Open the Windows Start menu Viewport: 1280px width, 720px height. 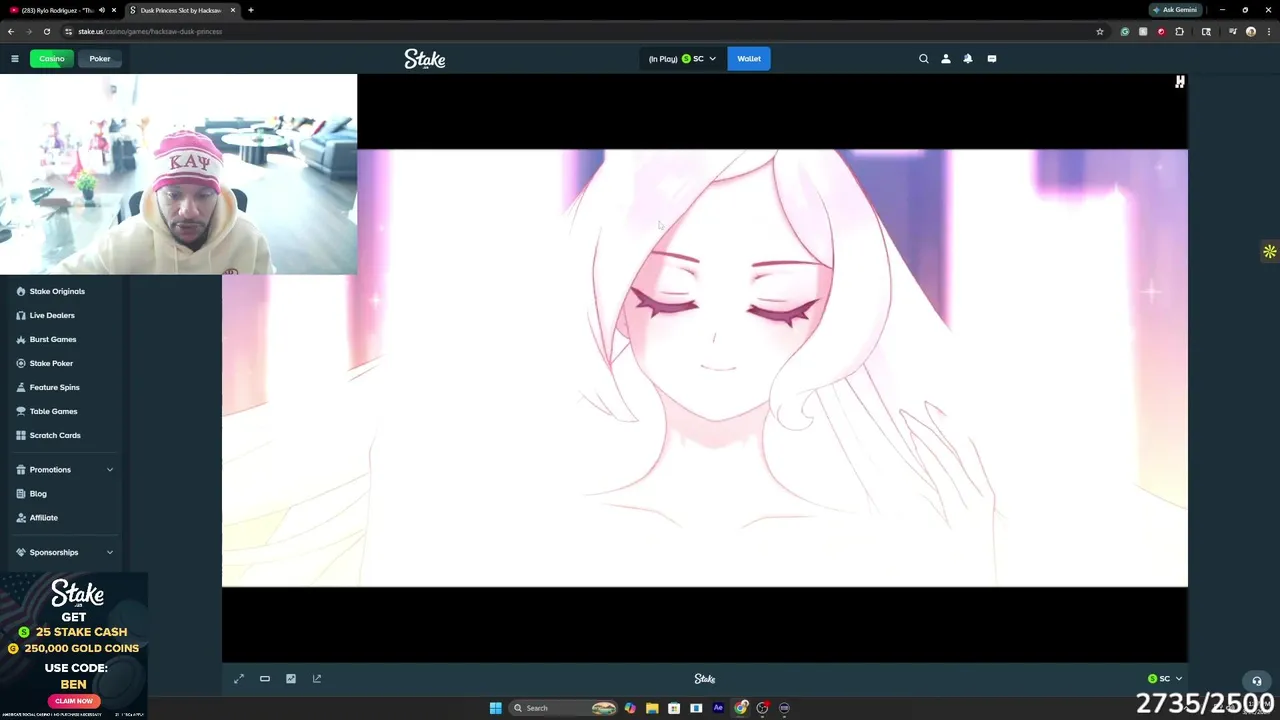[495, 708]
